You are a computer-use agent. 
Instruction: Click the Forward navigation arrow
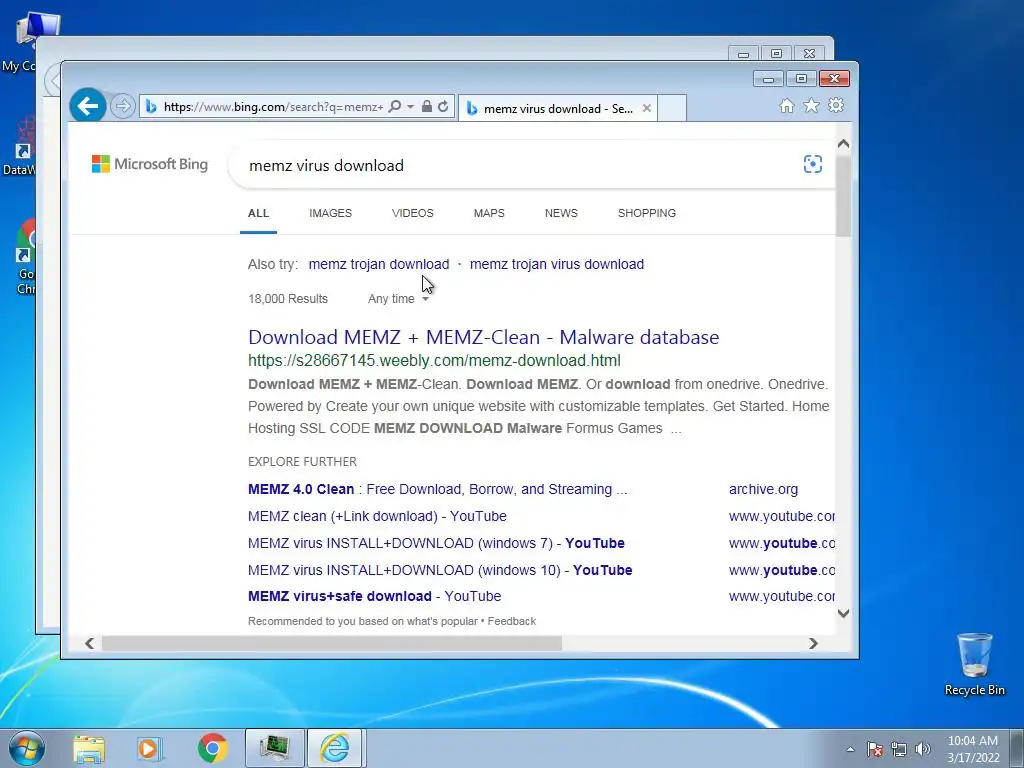[x=122, y=106]
